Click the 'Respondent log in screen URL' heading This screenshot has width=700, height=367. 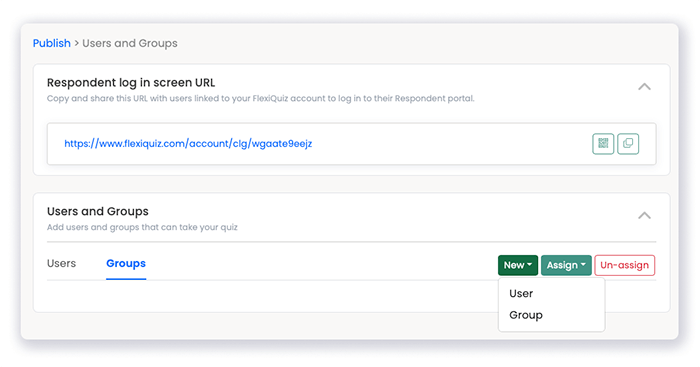131,83
